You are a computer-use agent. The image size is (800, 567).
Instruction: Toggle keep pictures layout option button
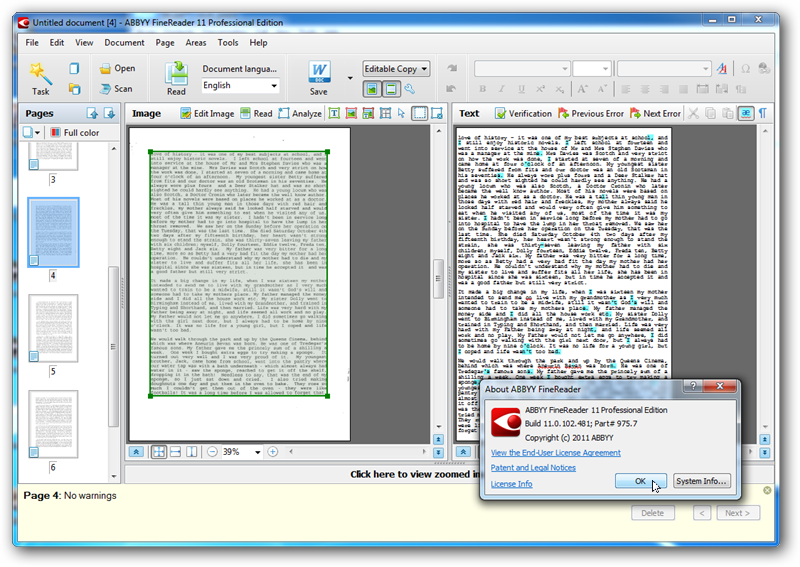(x=372, y=89)
